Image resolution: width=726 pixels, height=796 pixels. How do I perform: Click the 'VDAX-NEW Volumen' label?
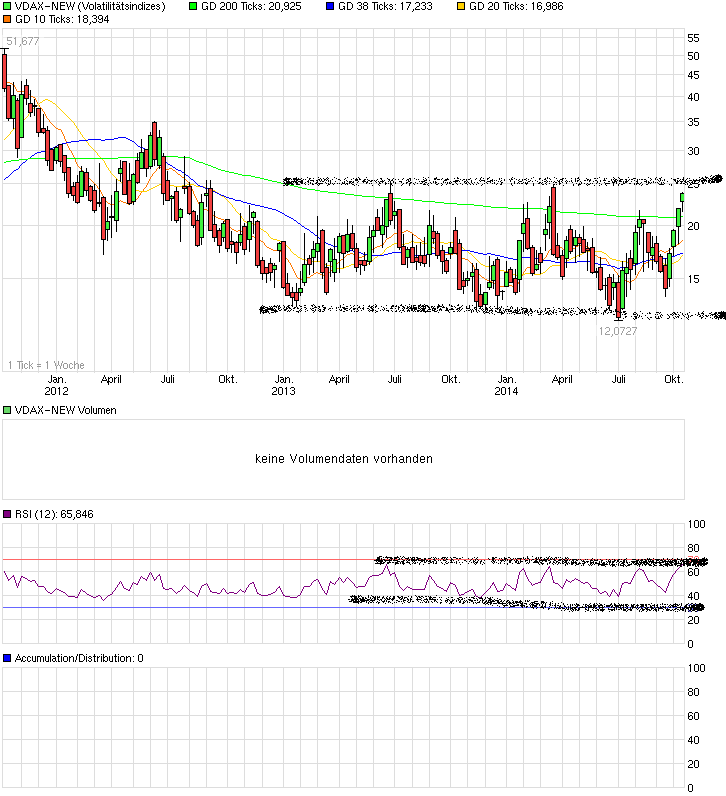(x=65, y=410)
